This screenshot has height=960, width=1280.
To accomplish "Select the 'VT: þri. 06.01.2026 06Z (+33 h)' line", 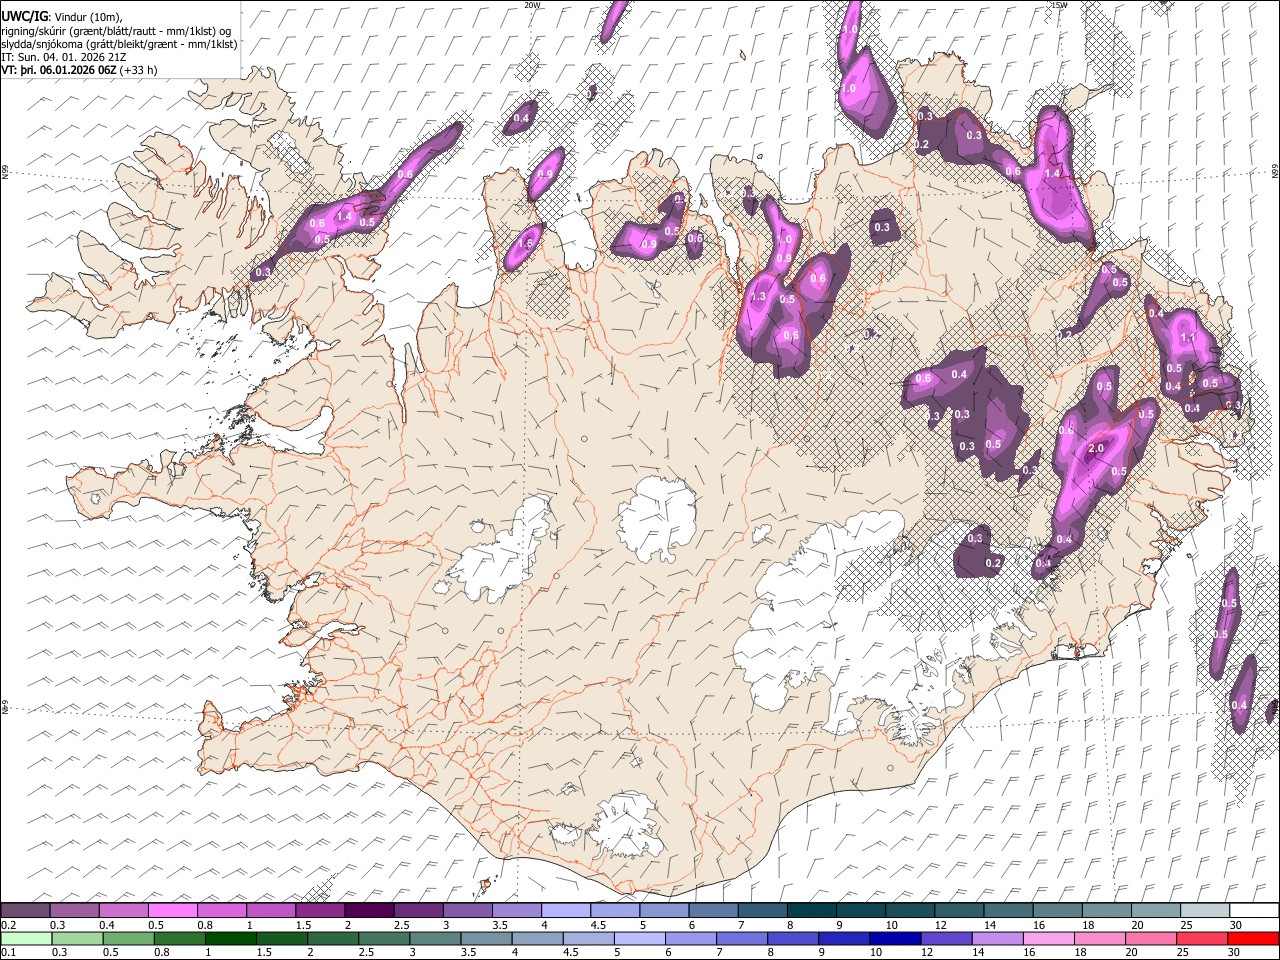I will (x=80, y=70).
